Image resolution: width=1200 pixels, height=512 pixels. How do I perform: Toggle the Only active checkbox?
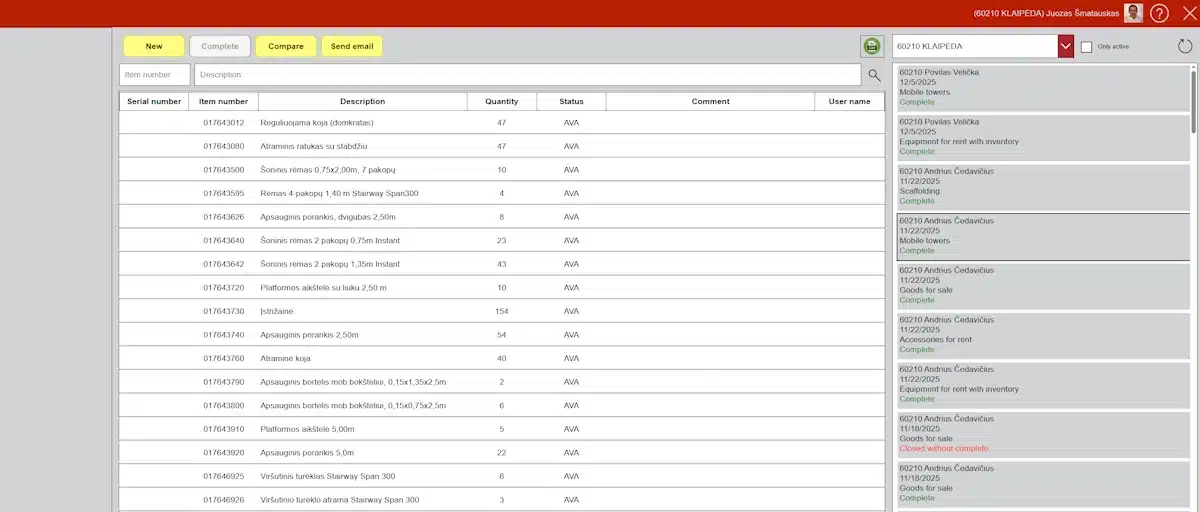[x=1086, y=47]
